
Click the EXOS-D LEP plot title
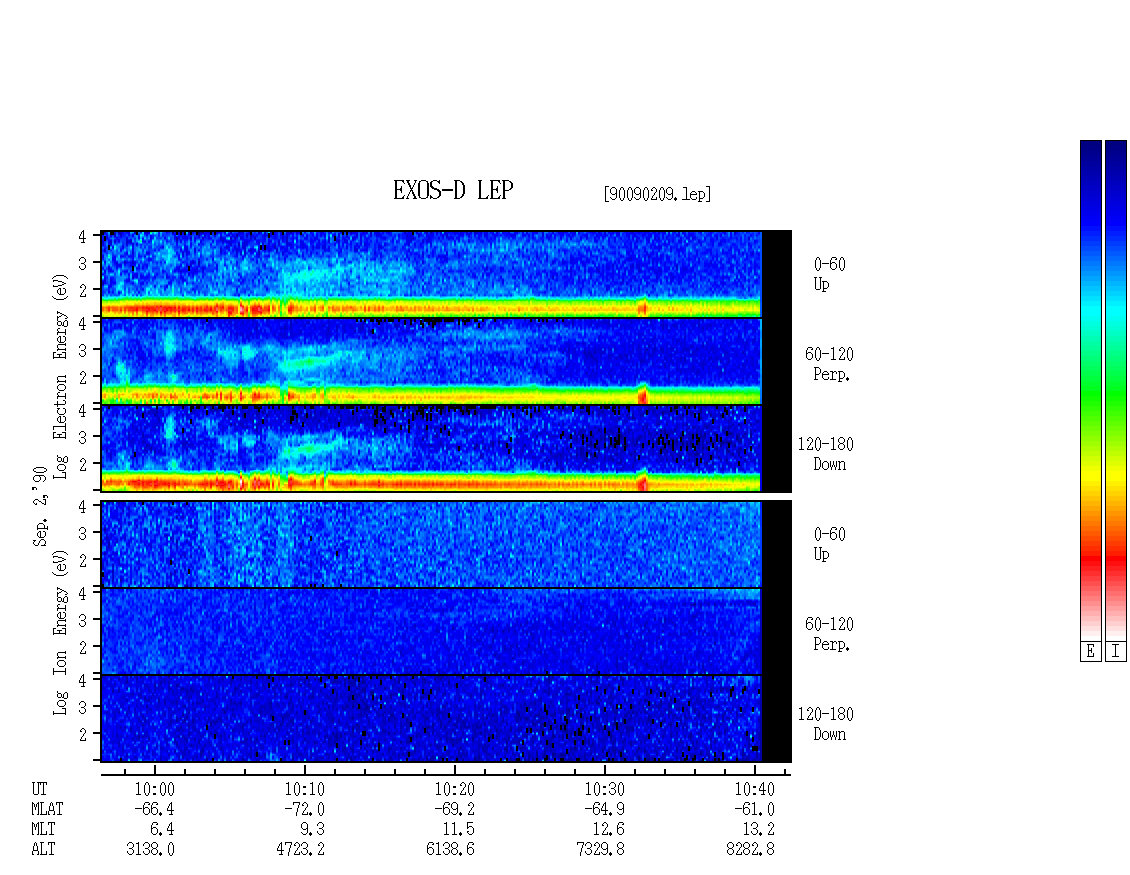(453, 190)
